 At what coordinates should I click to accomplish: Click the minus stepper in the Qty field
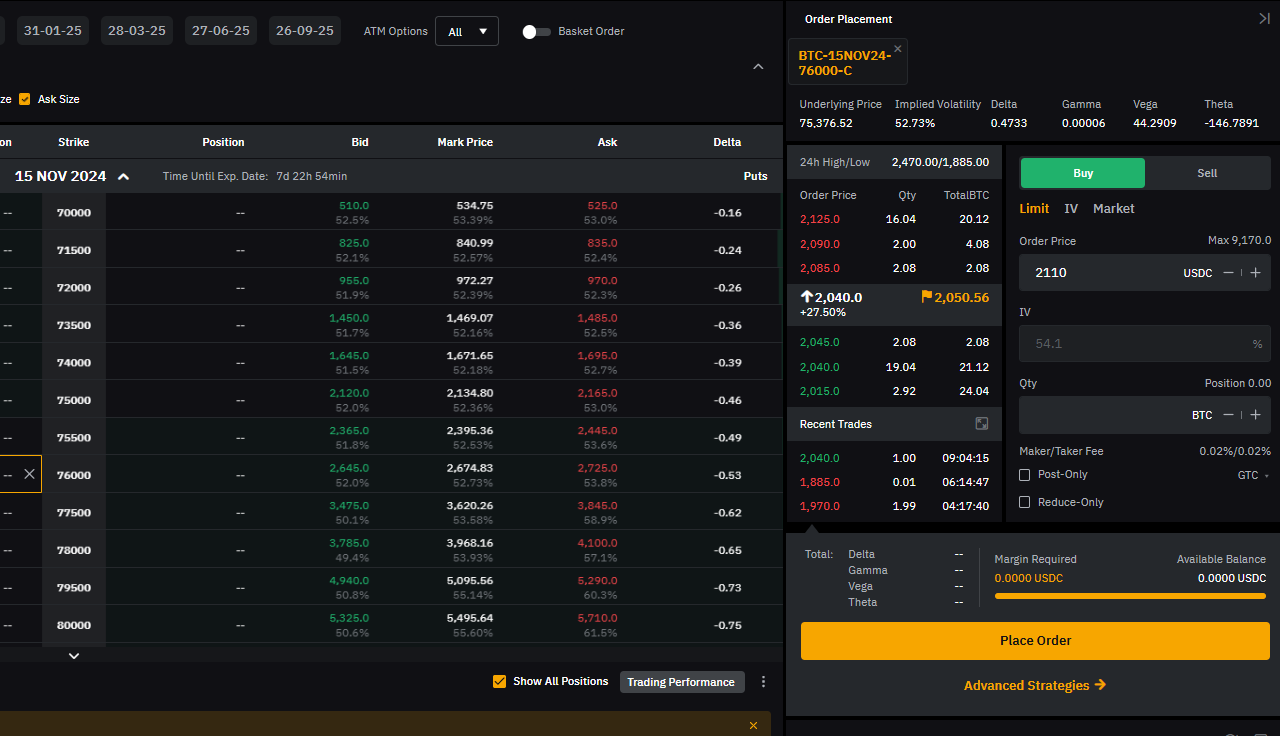tap(1228, 414)
